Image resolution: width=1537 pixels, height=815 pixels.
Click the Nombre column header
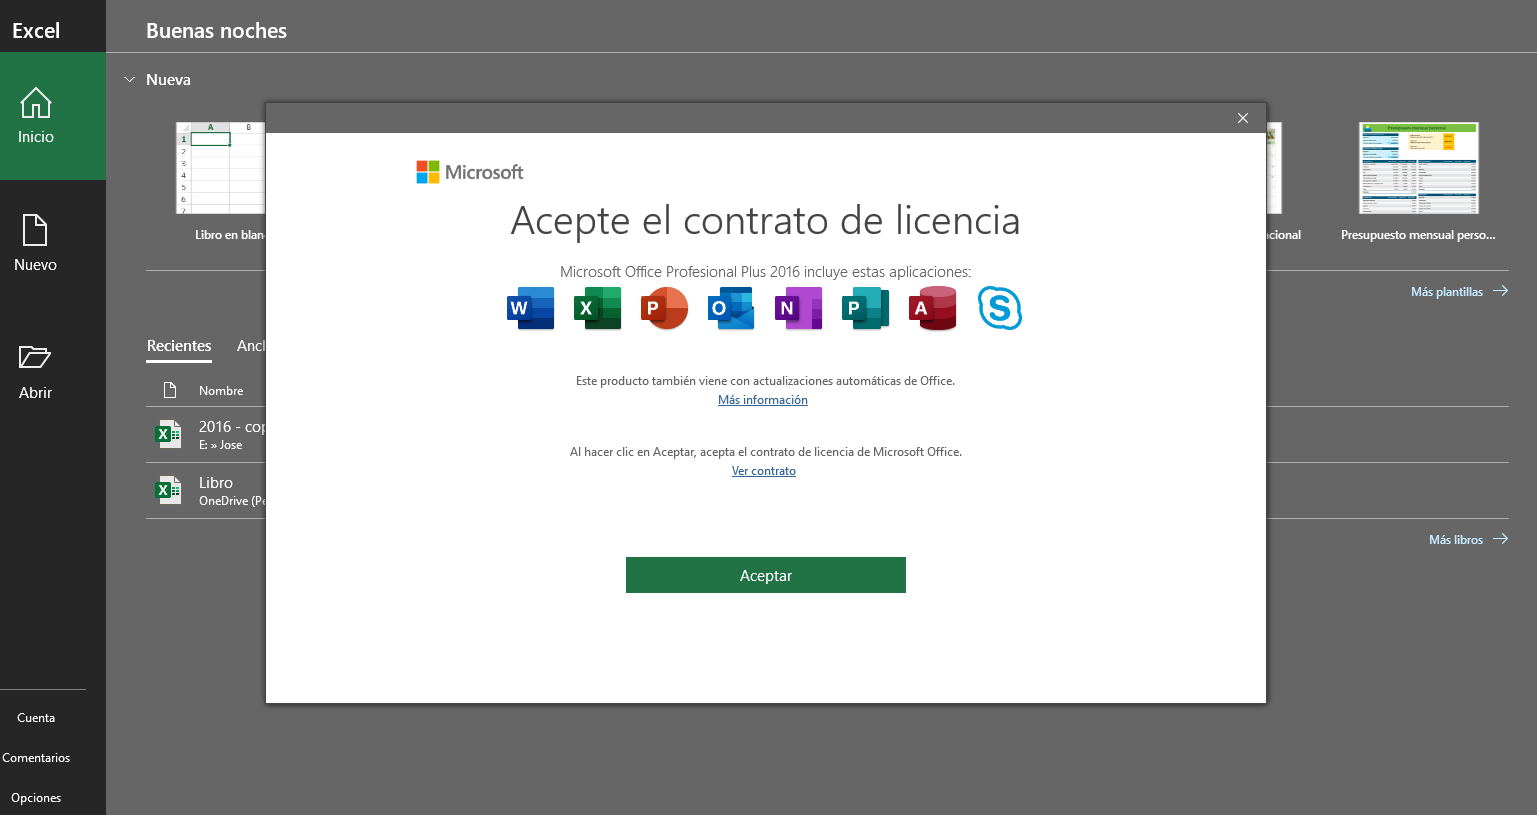click(221, 391)
